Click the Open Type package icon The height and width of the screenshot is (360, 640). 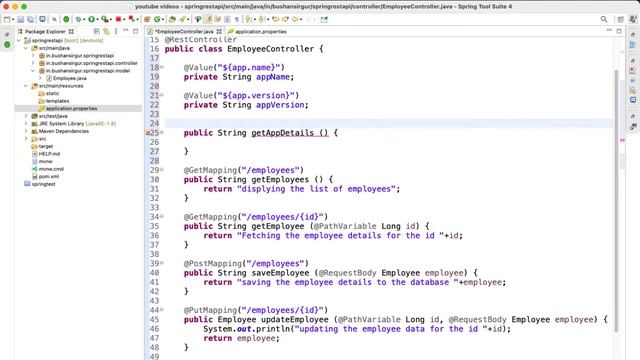(x=147, y=19)
